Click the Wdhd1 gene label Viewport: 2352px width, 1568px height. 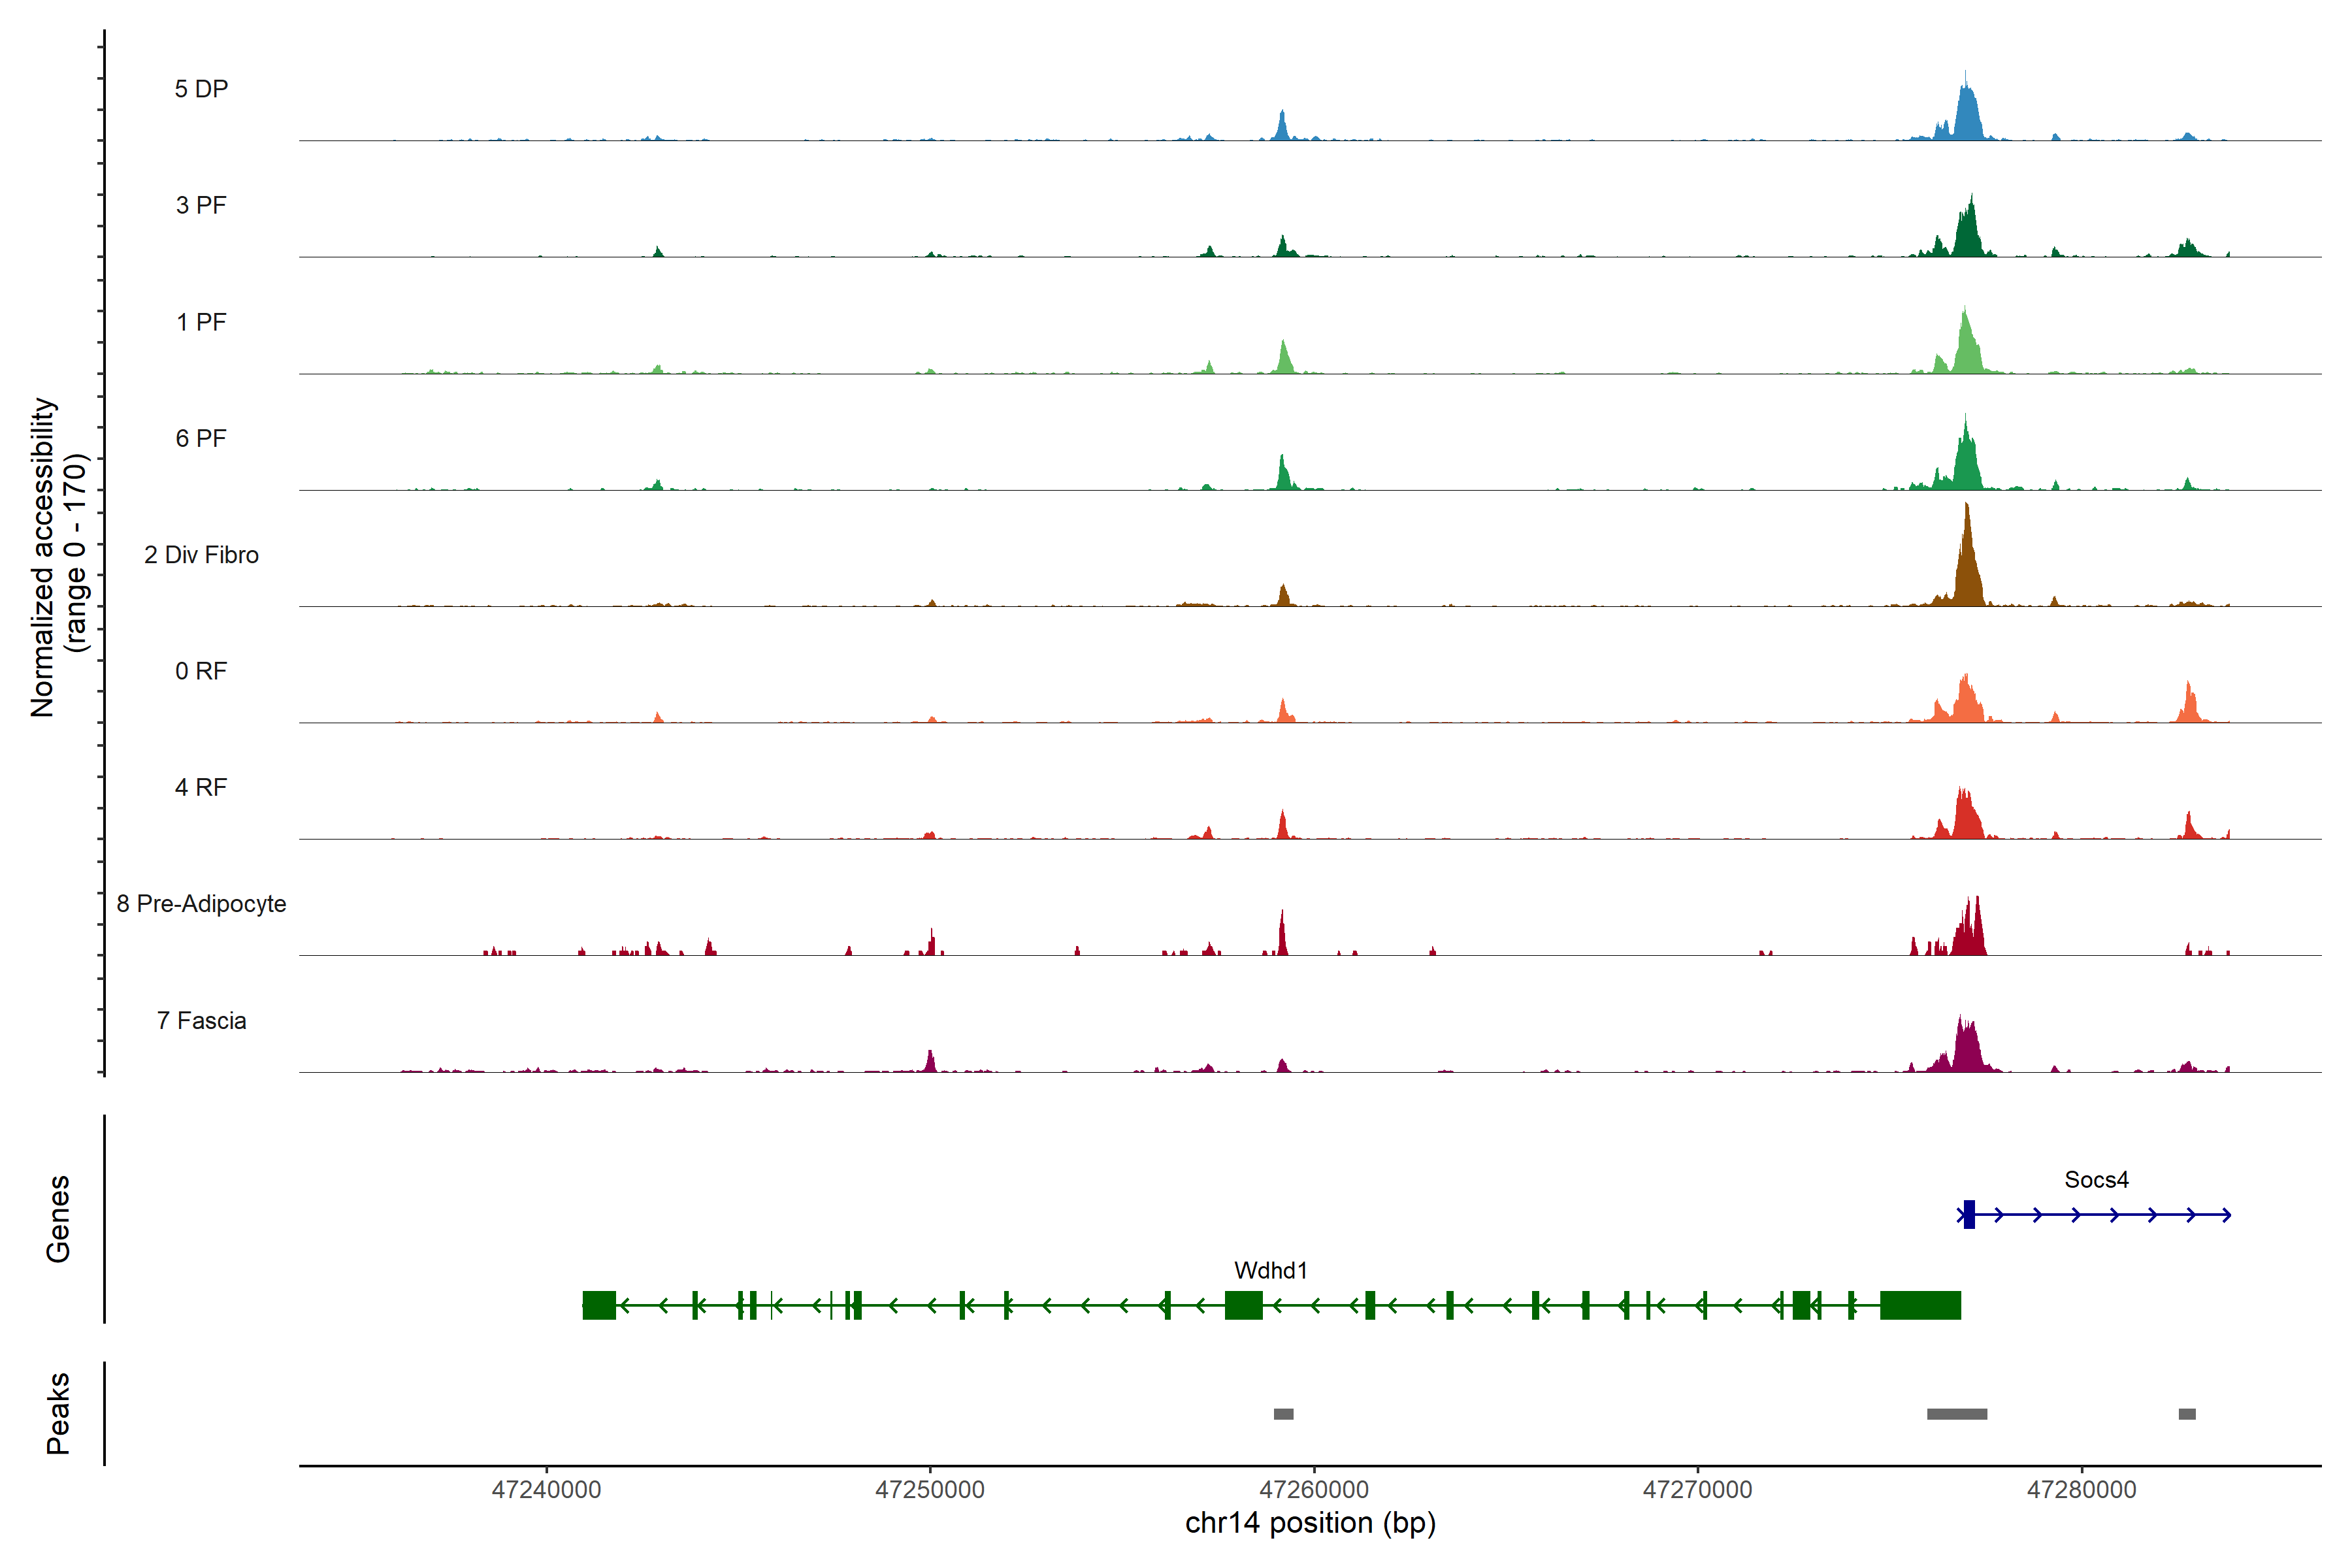1270,1270
